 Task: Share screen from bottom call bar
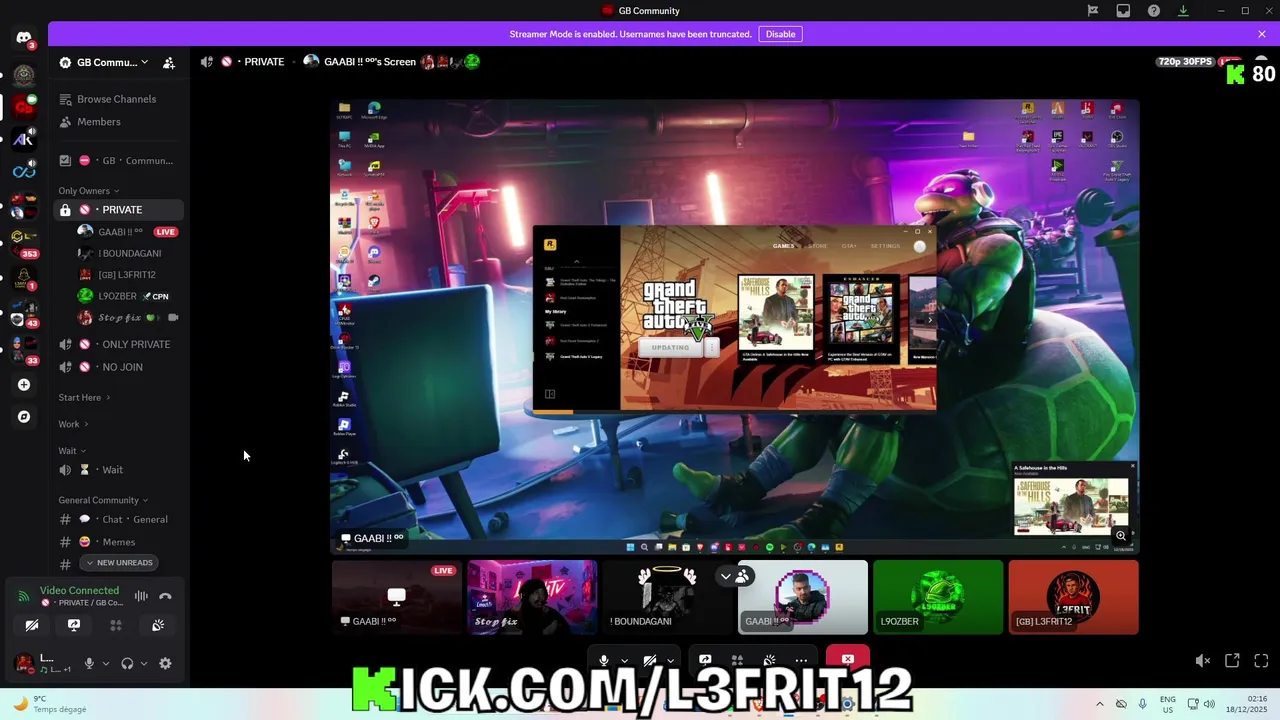[705, 660]
